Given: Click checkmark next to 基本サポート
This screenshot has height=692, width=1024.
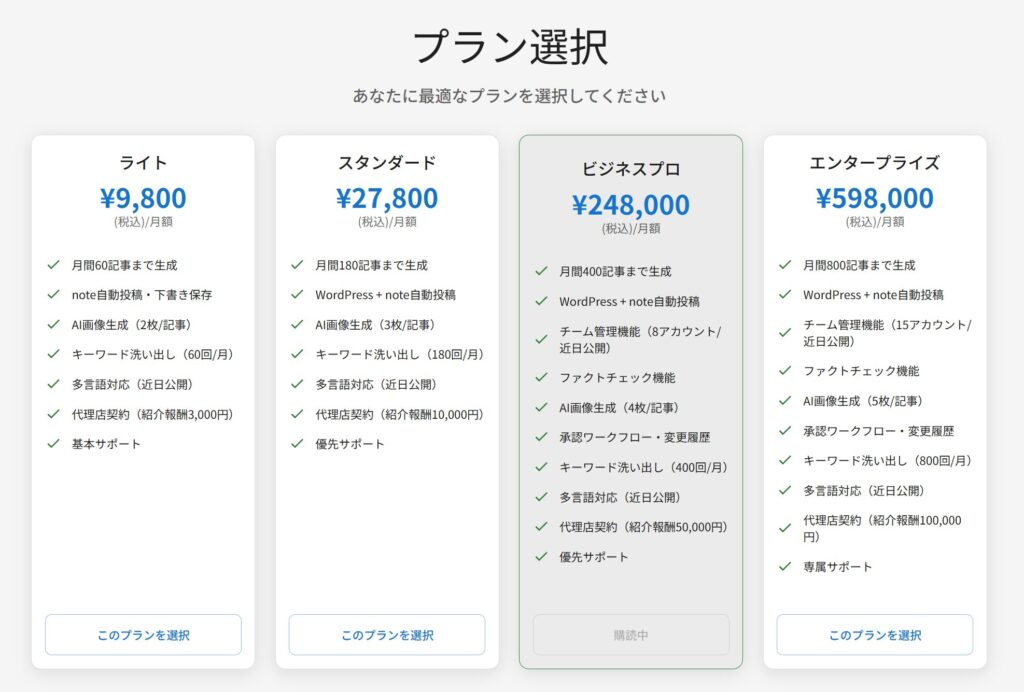Looking at the screenshot, I should (53, 444).
